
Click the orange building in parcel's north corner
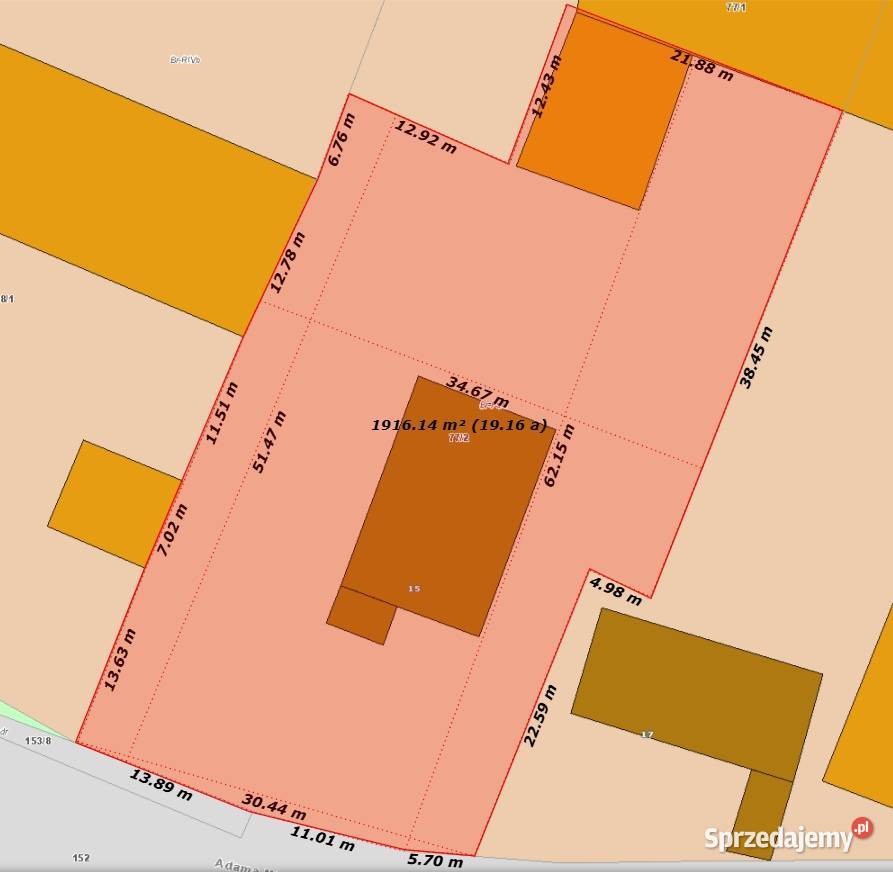click(x=603, y=110)
